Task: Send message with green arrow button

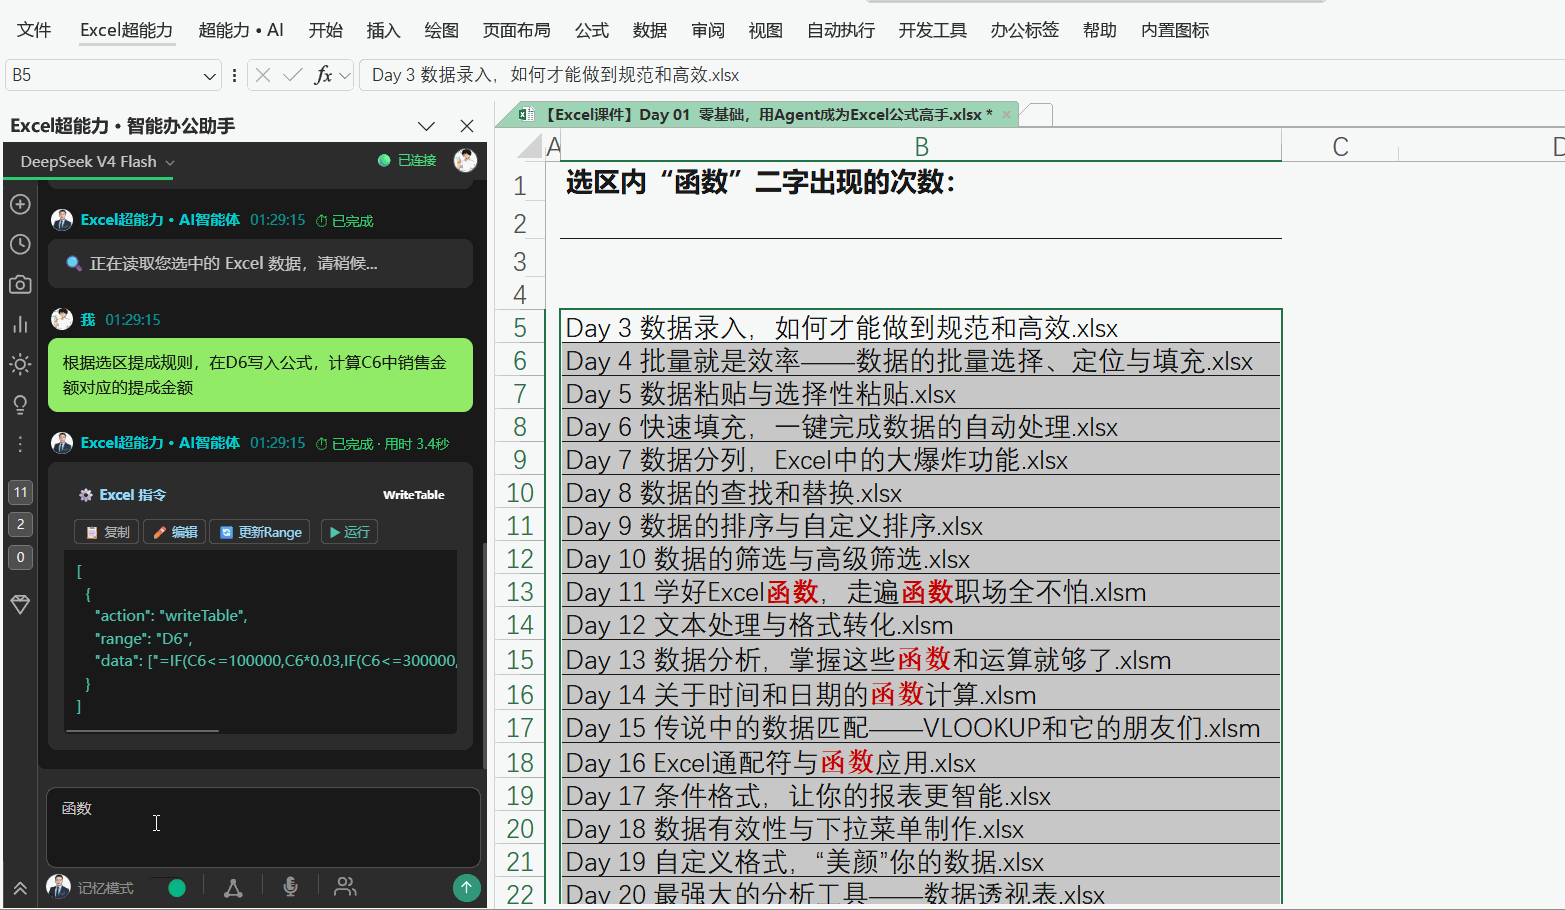Action: (x=466, y=887)
